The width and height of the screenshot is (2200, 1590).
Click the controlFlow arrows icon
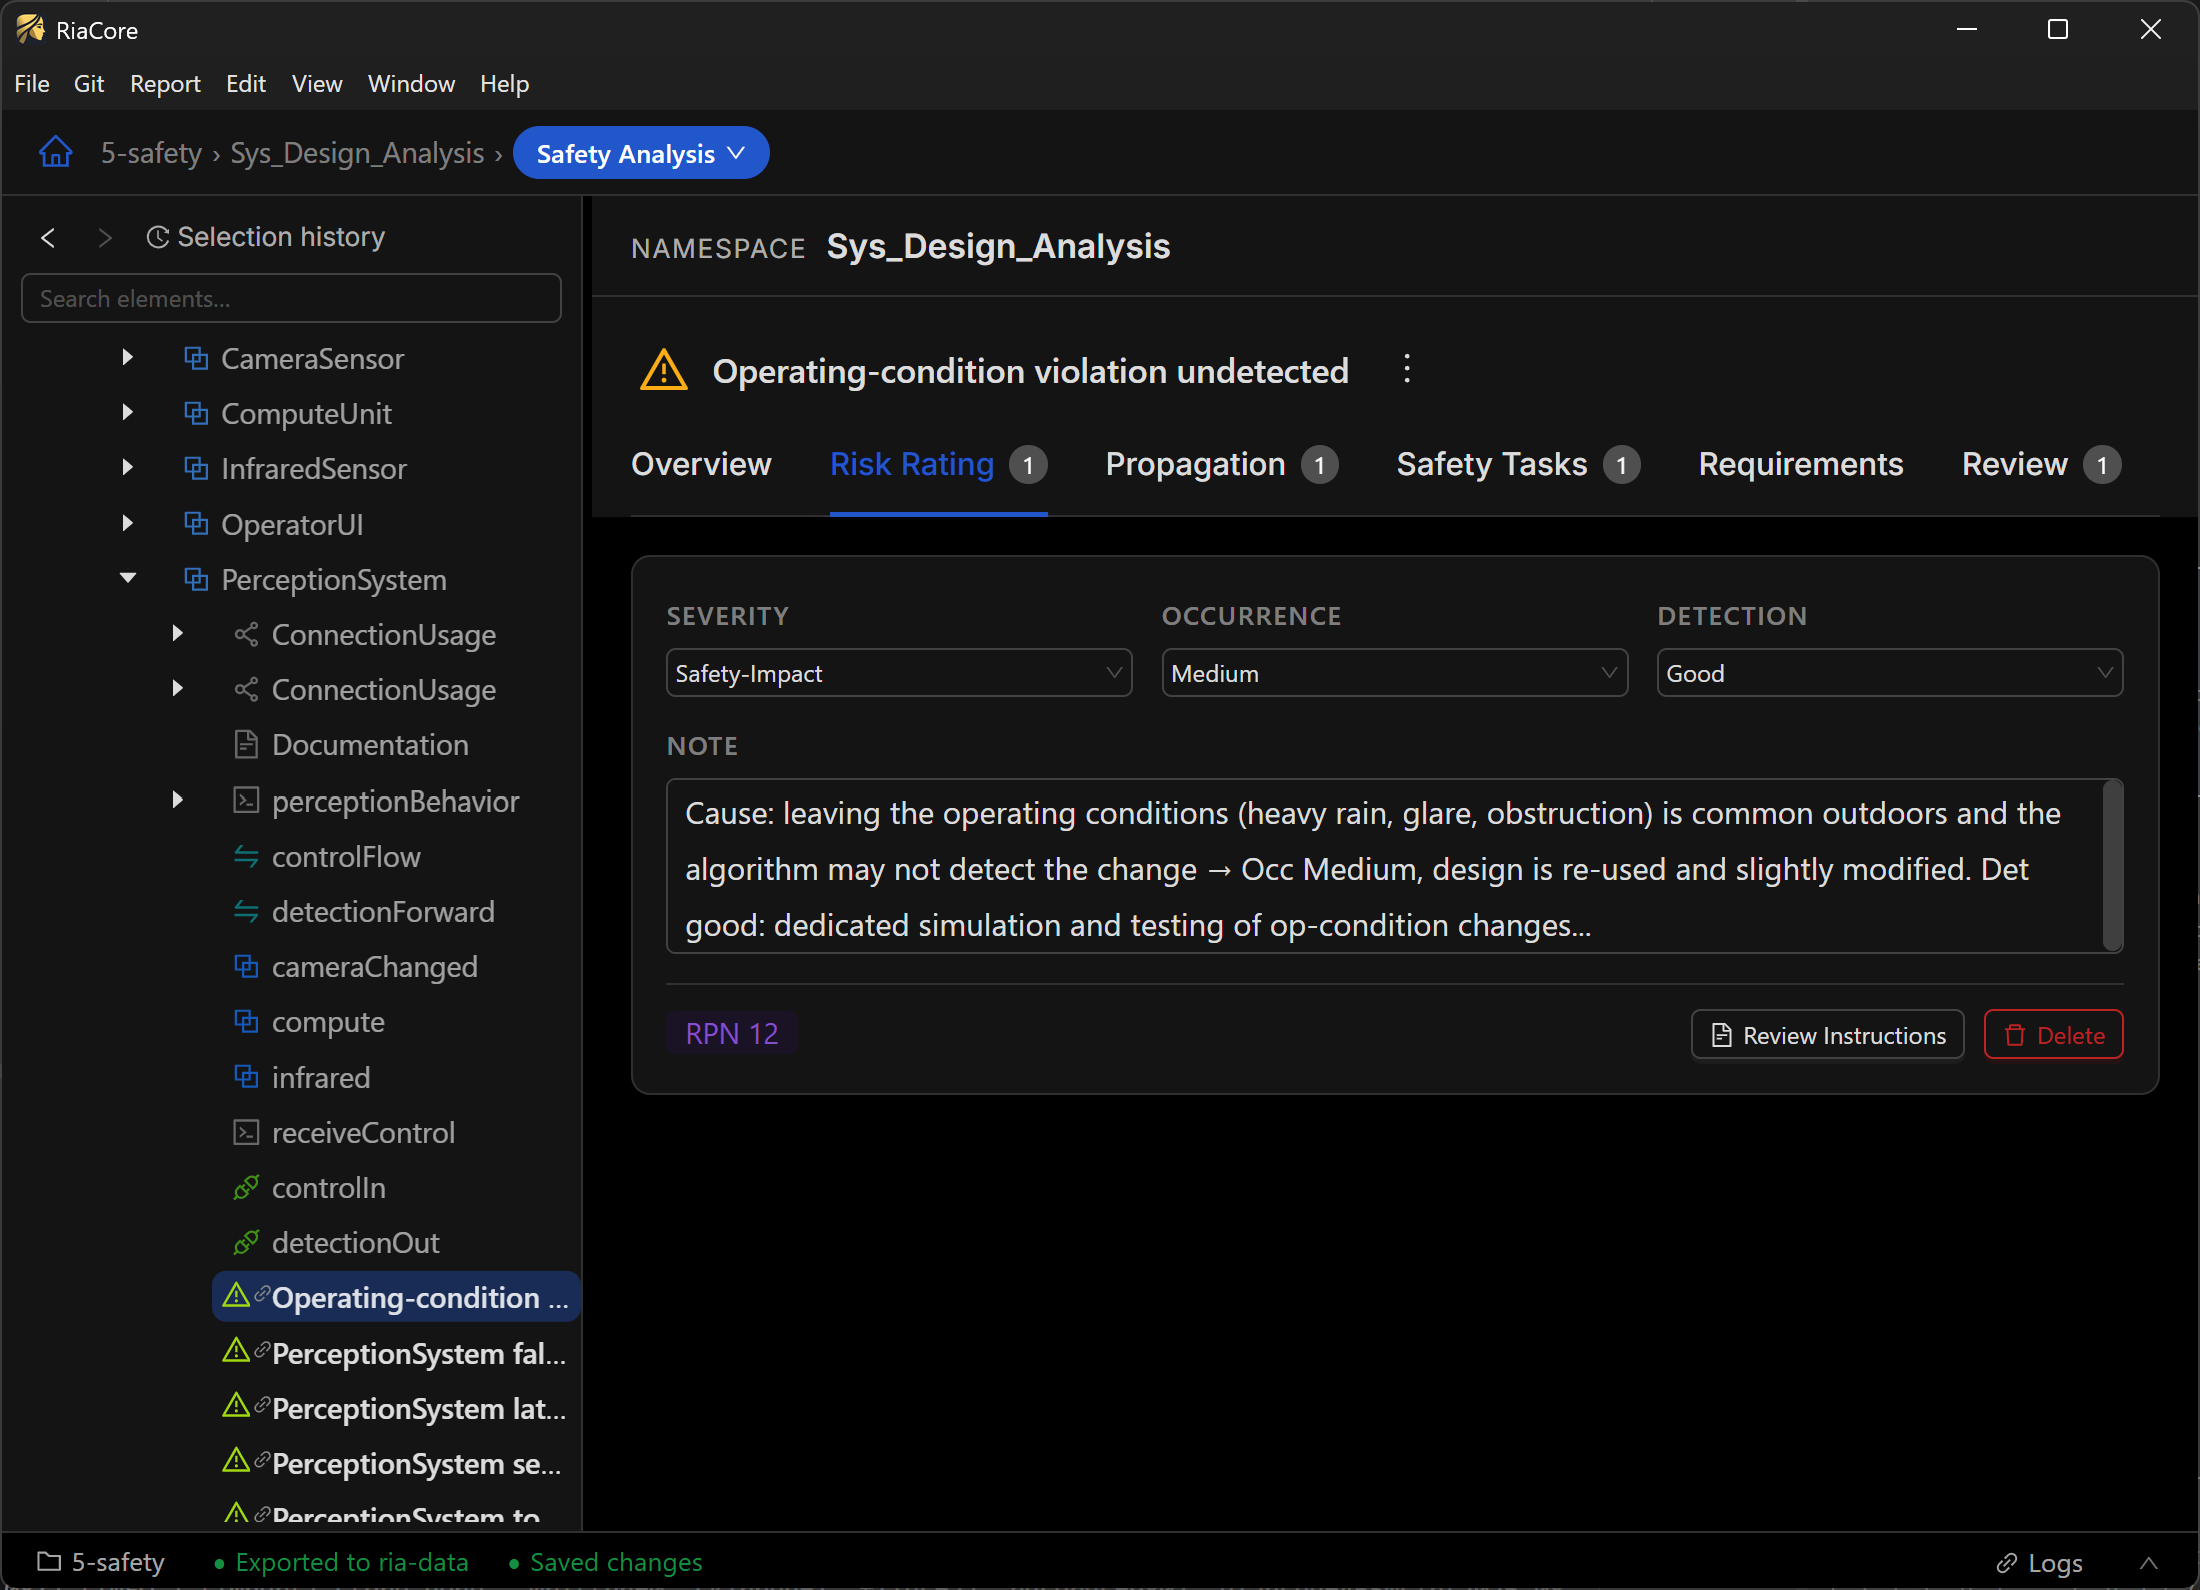pos(246,856)
